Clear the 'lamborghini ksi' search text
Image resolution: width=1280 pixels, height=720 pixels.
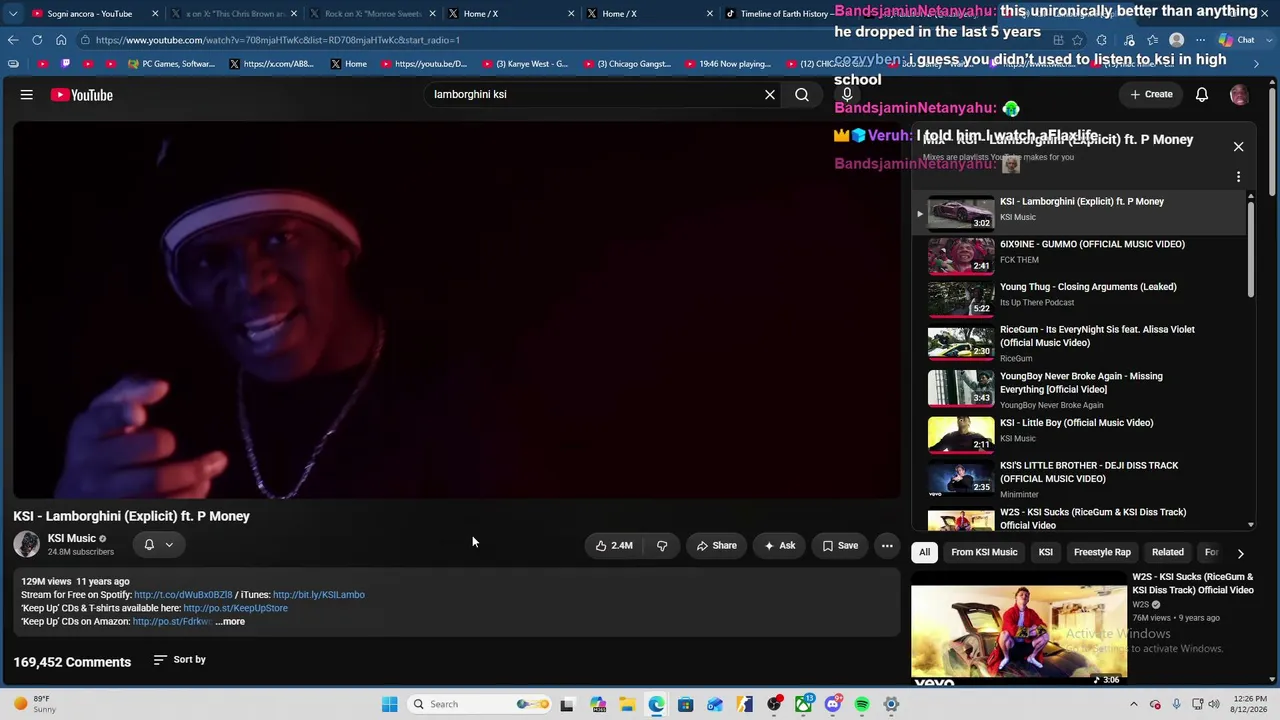[x=770, y=95]
